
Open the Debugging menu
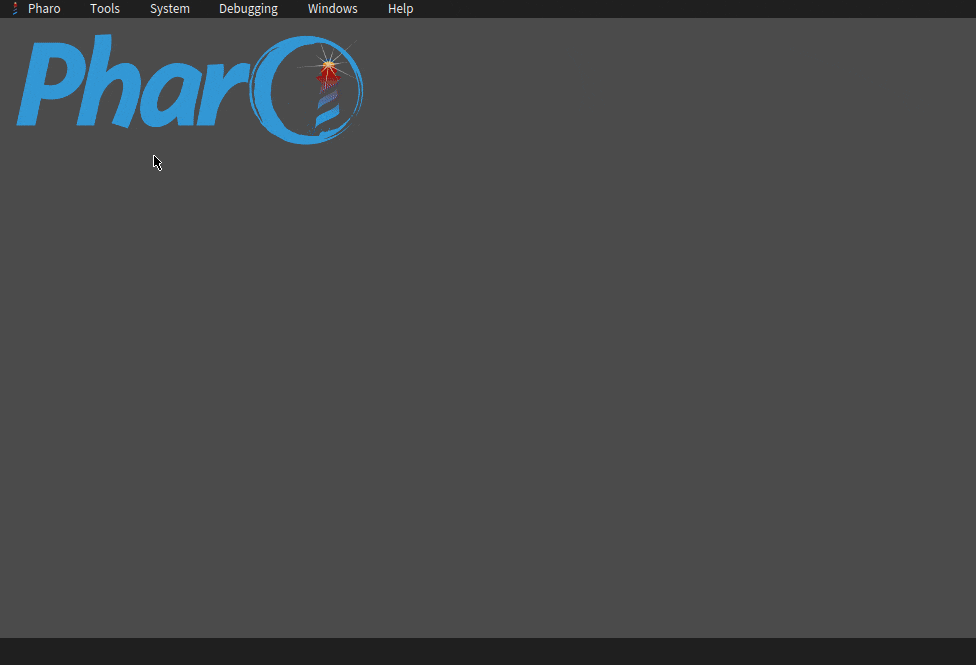click(248, 9)
